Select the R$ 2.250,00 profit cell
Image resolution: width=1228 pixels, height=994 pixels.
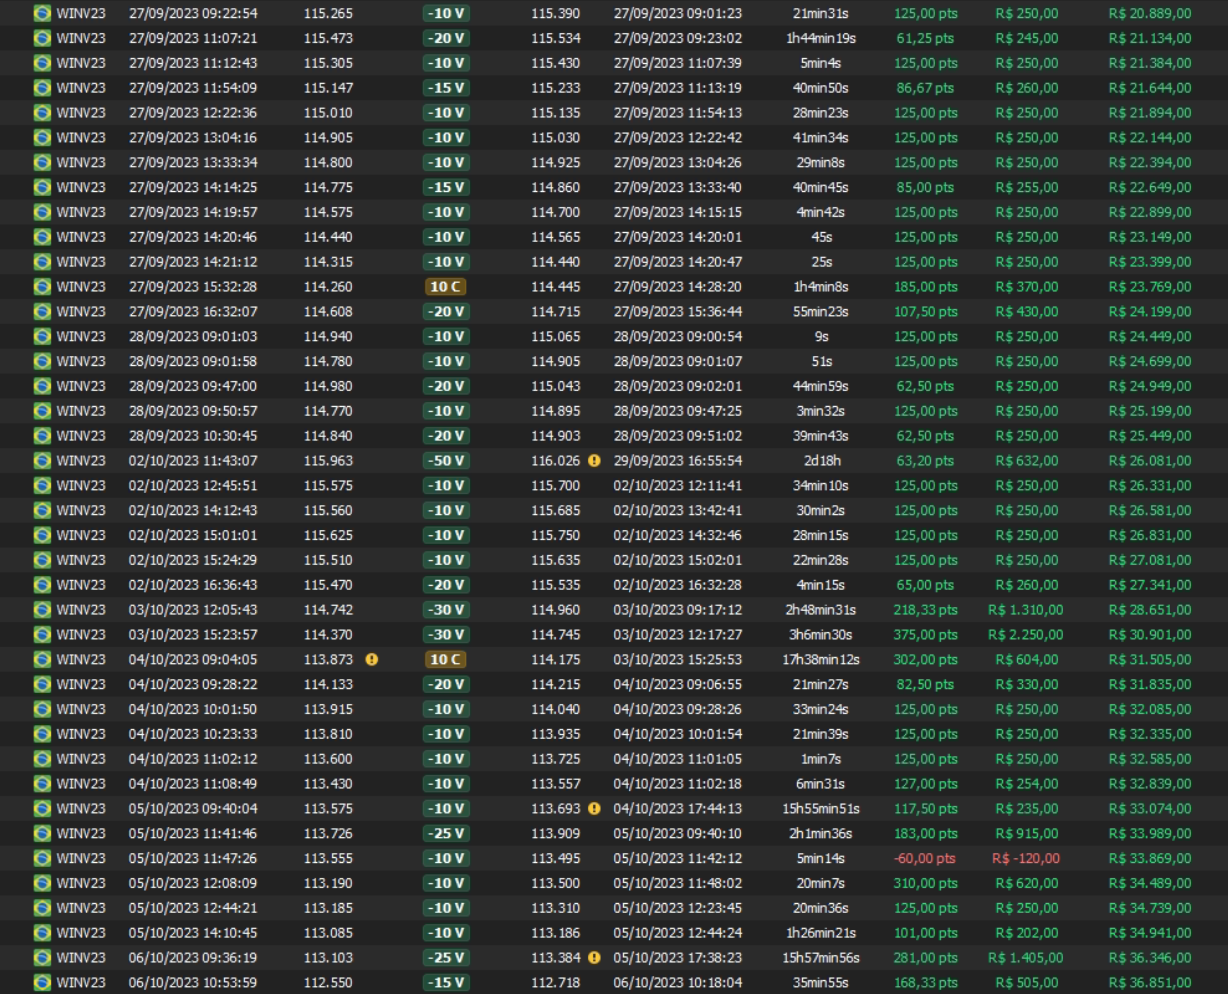point(1025,635)
